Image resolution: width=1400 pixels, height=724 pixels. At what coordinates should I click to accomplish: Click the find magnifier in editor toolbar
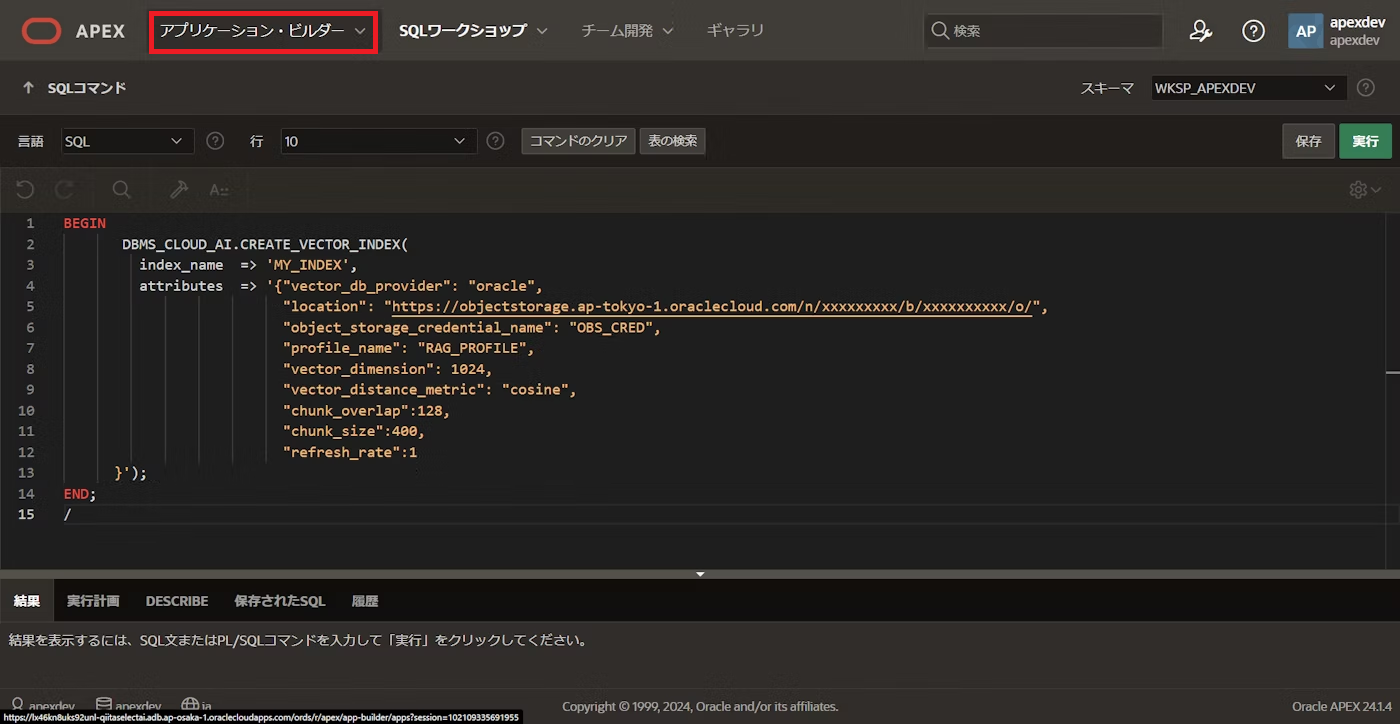pos(121,190)
